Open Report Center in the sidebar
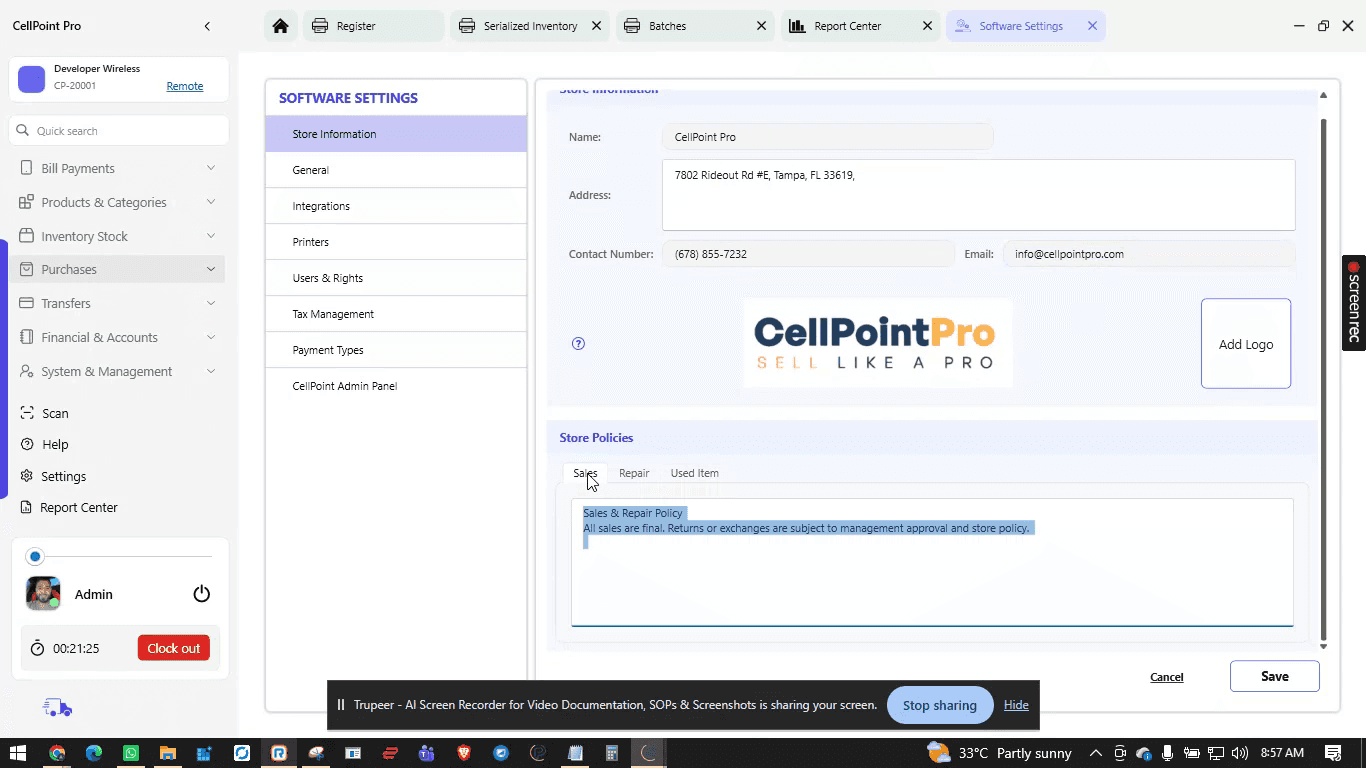The image size is (1366, 768). (69, 507)
